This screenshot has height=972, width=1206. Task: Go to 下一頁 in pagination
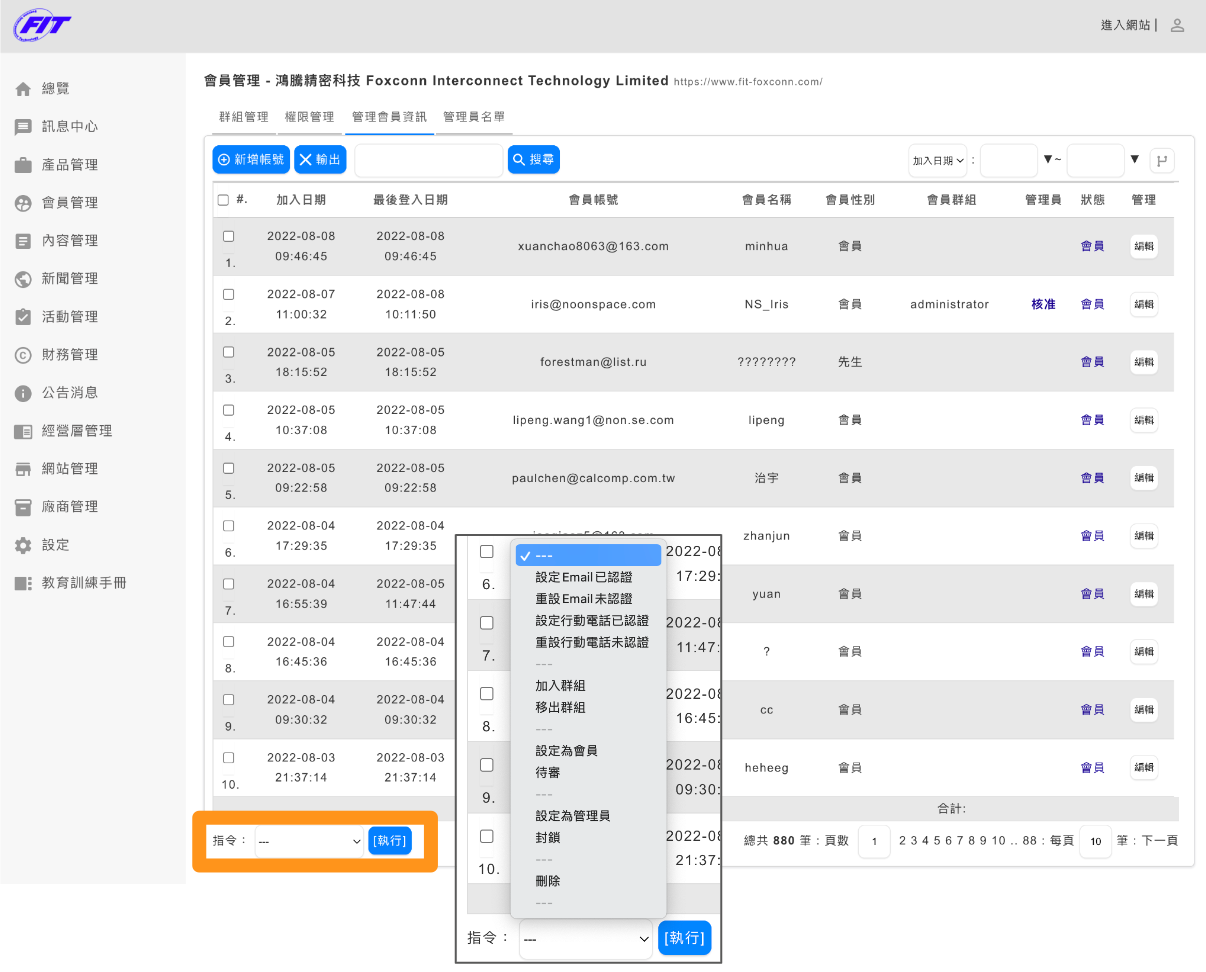1160,841
